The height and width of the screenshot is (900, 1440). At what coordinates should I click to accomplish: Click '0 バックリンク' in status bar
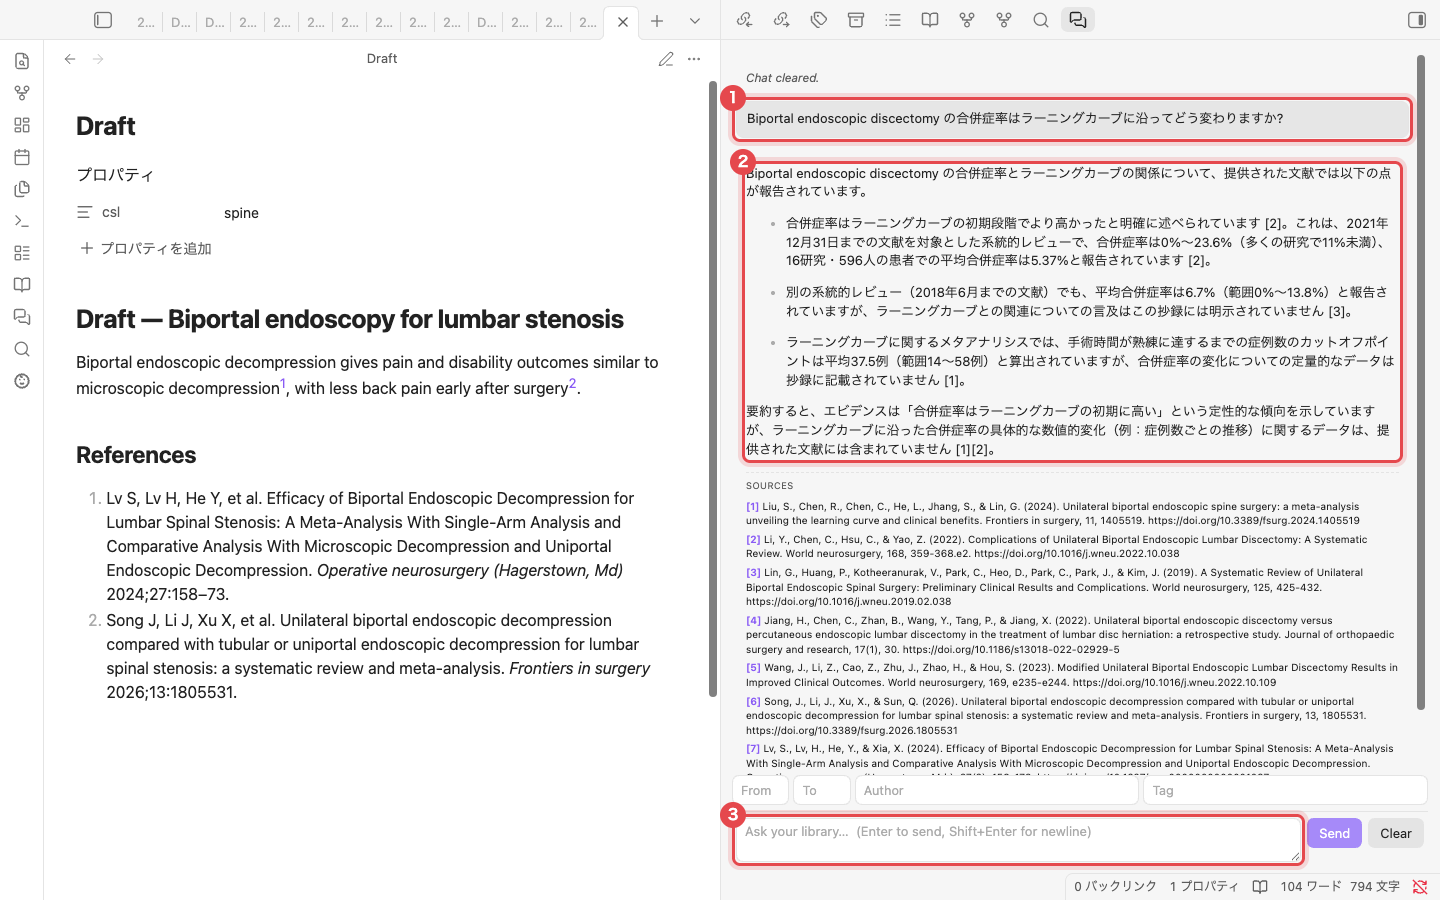coord(1115,886)
